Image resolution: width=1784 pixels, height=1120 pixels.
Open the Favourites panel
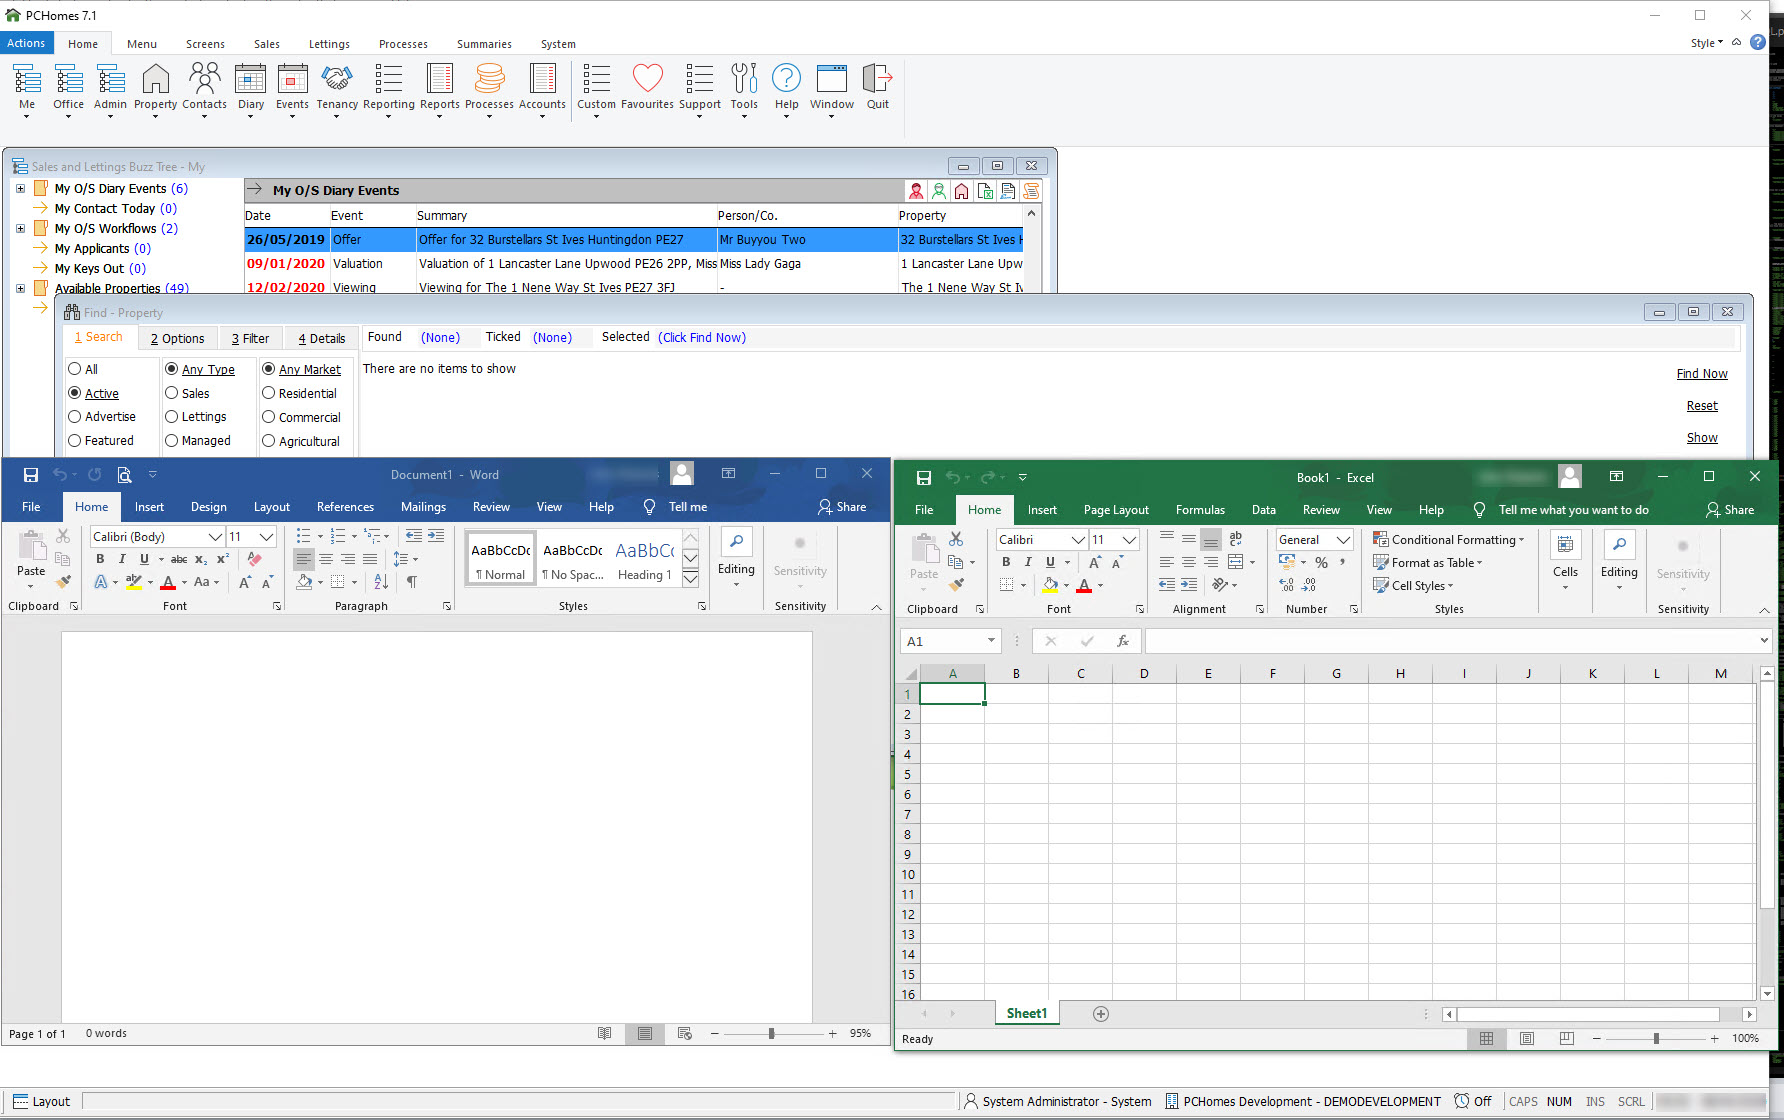tap(647, 90)
